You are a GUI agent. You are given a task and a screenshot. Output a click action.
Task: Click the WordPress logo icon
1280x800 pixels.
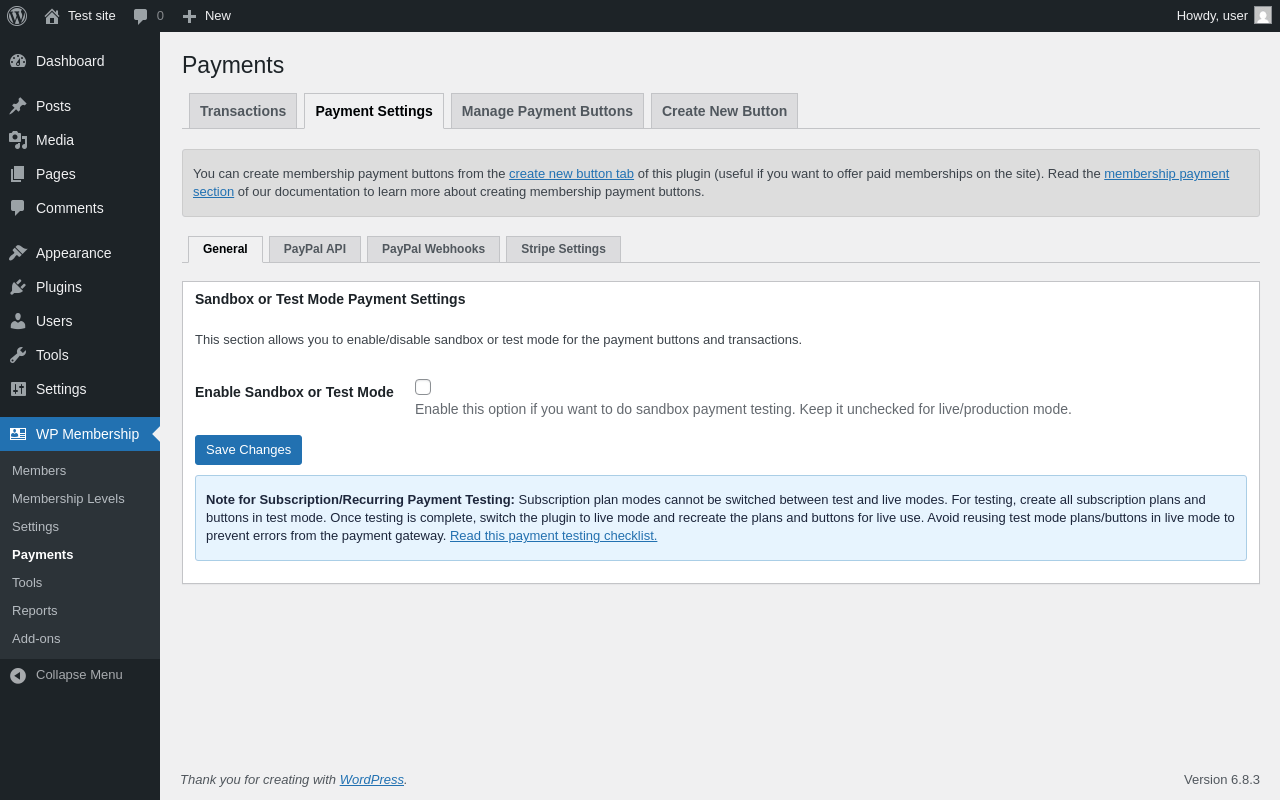click(17, 16)
